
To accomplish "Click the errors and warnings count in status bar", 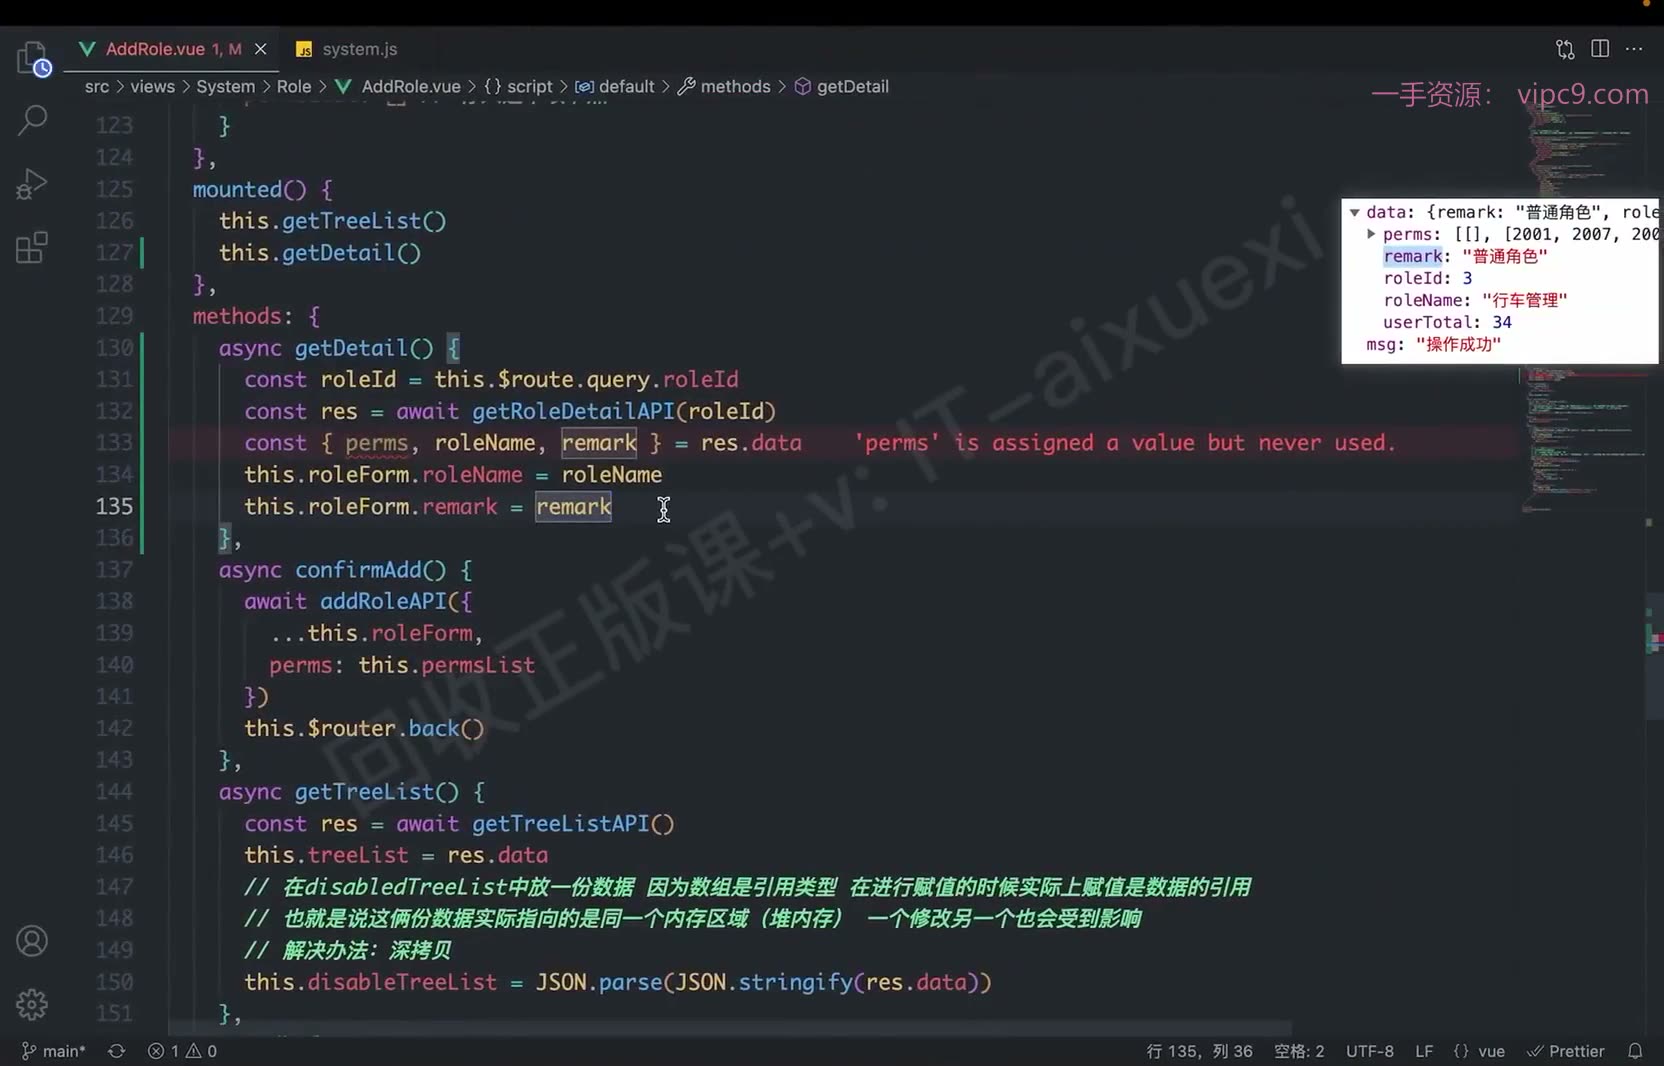I will point(182,1051).
